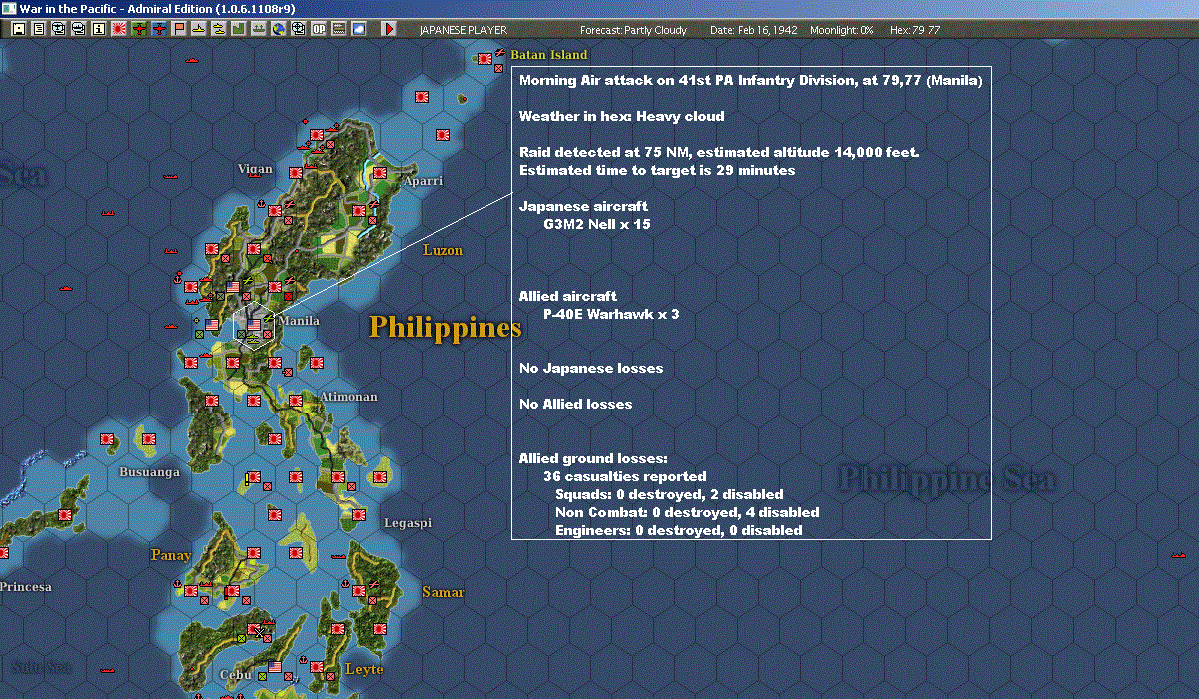Click the info 'i' toolbar icon

[x=99, y=29]
